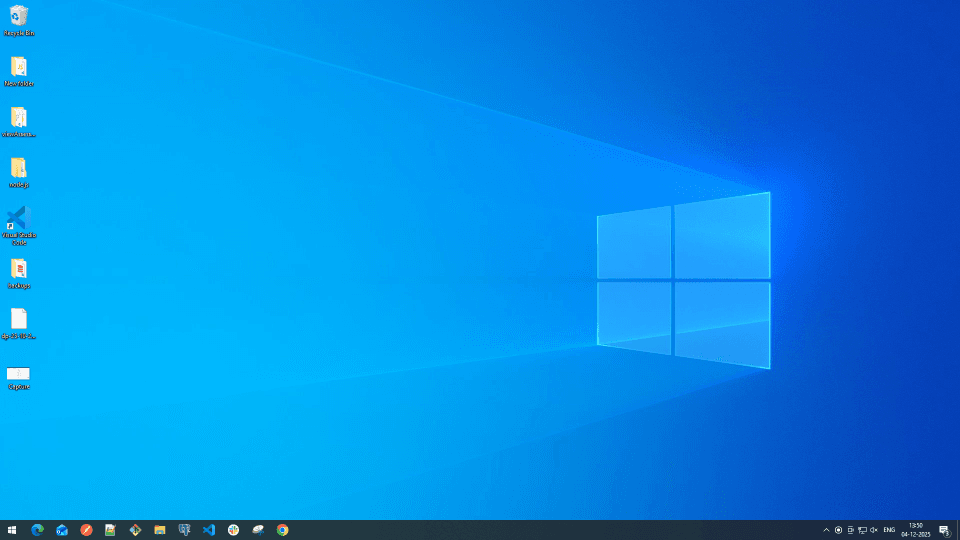Viewport: 960px width, 540px height.
Task: Open the ENG input language selector
Action: 889,530
